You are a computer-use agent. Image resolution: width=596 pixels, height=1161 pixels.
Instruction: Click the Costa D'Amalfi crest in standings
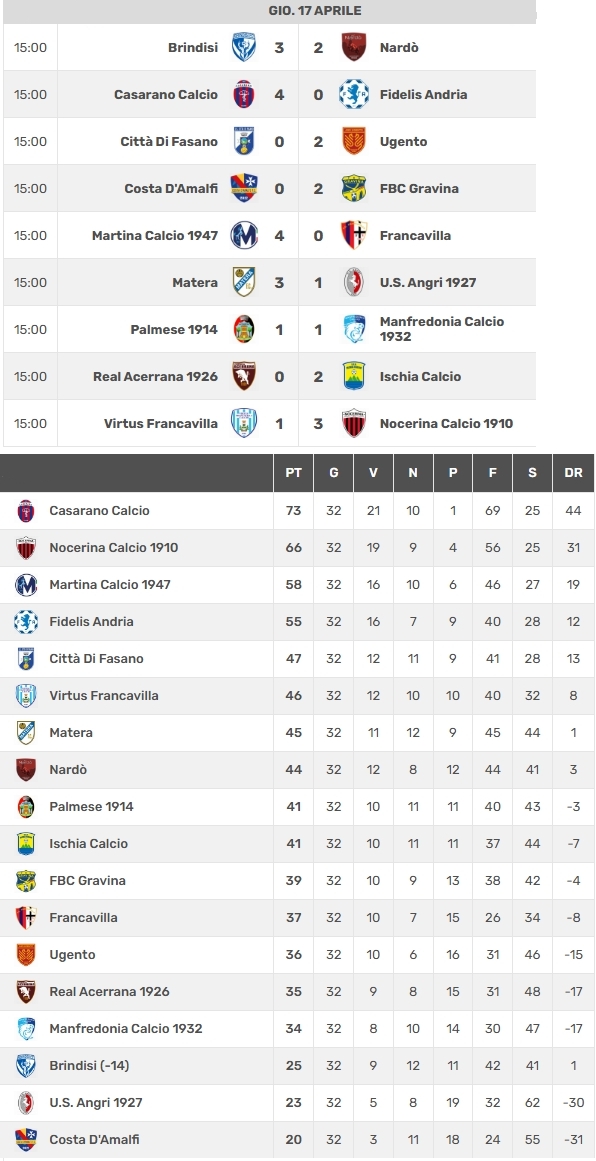[x=26, y=1140]
